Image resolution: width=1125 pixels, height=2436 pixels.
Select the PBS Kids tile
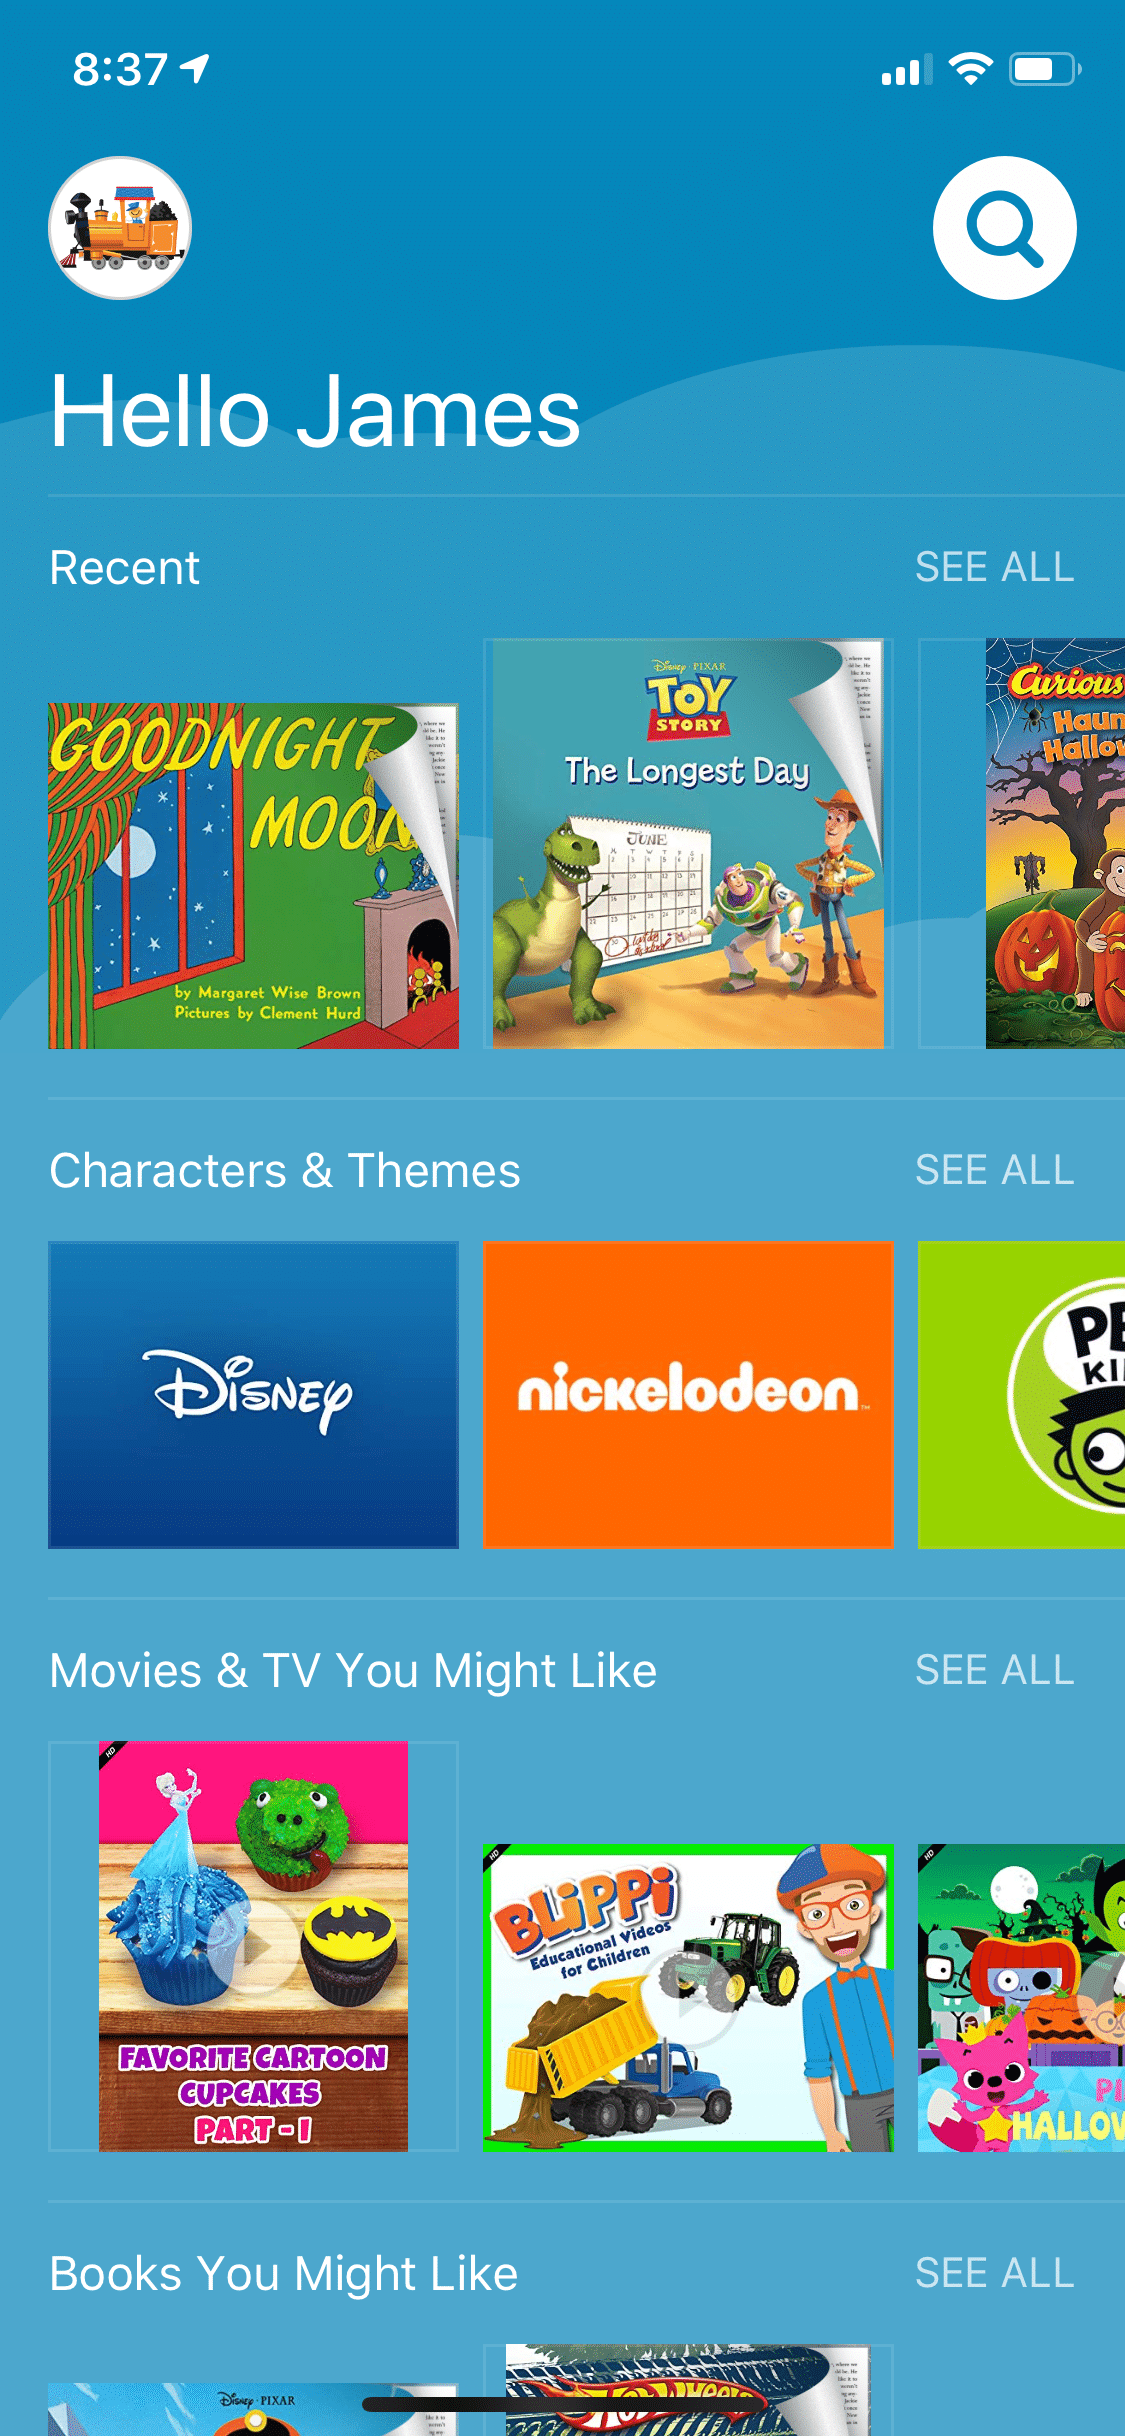(x=1021, y=1395)
